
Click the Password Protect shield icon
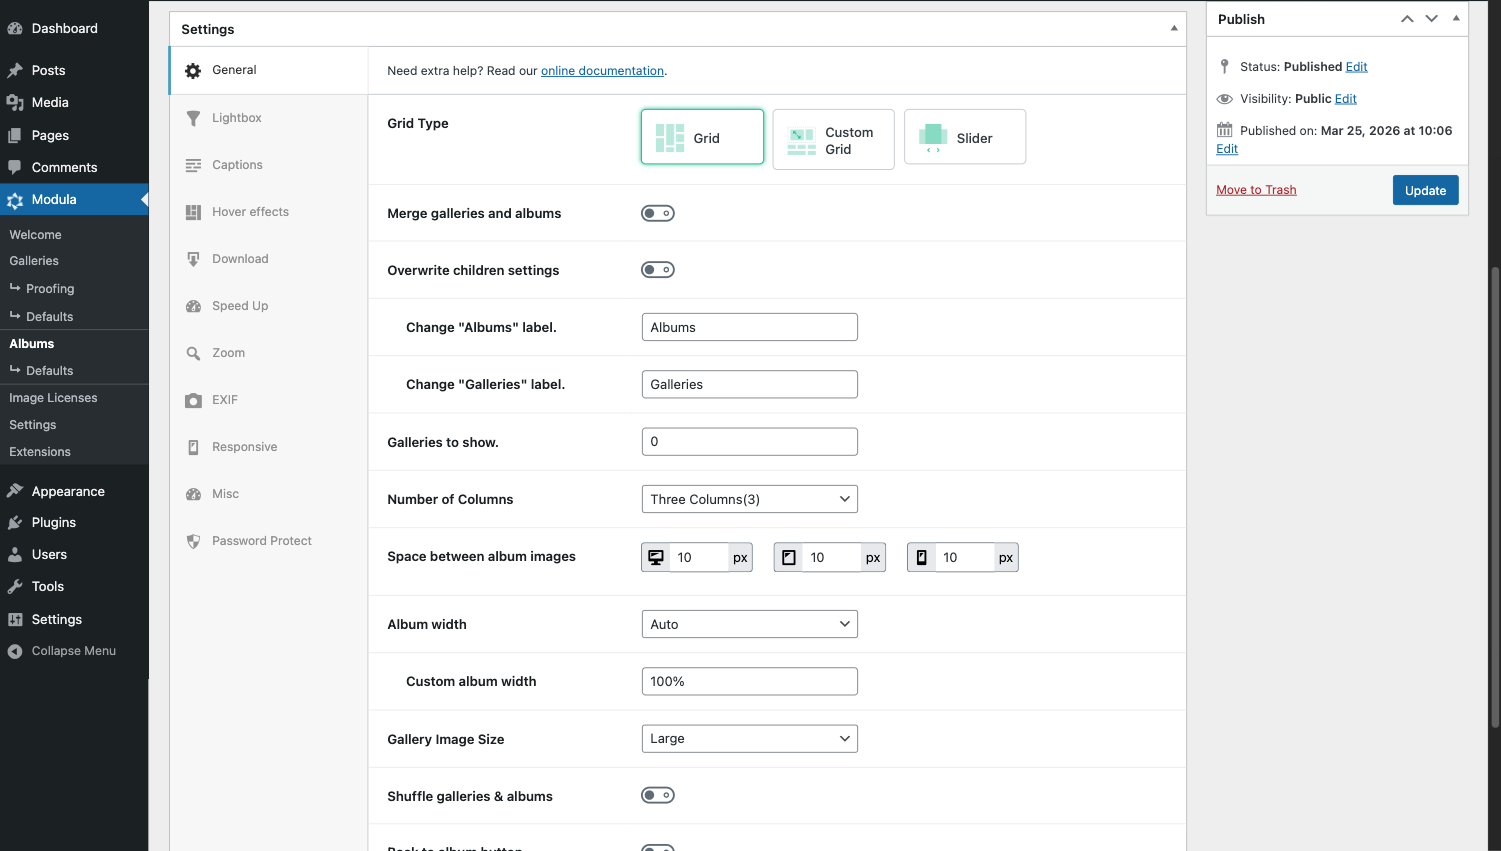(x=193, y=541)
